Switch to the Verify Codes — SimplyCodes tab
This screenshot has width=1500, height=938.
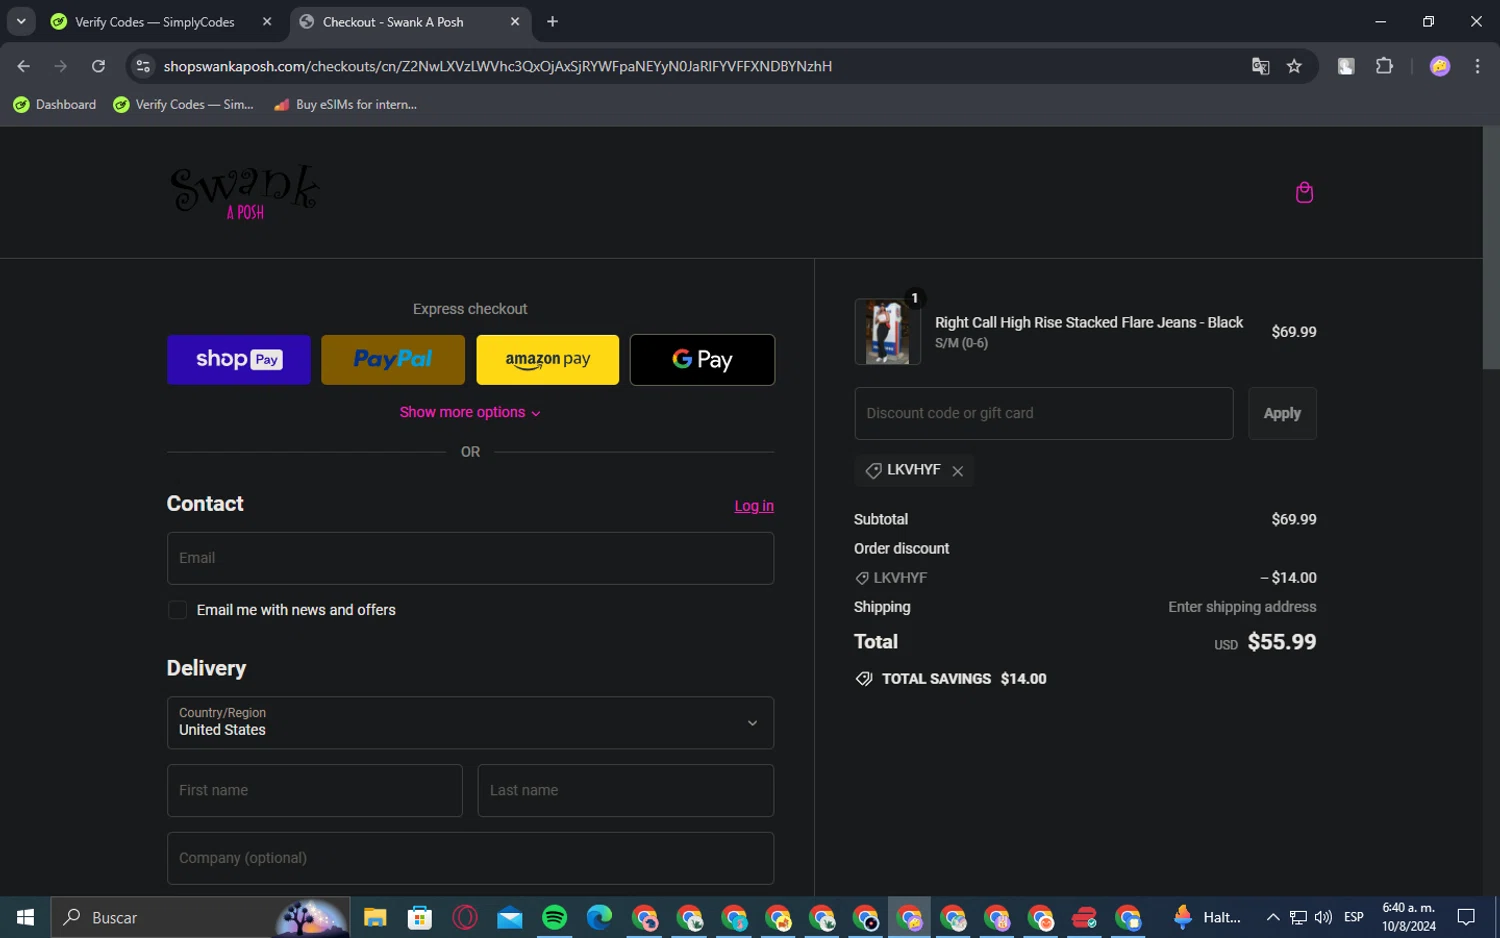tap(154, 22)
